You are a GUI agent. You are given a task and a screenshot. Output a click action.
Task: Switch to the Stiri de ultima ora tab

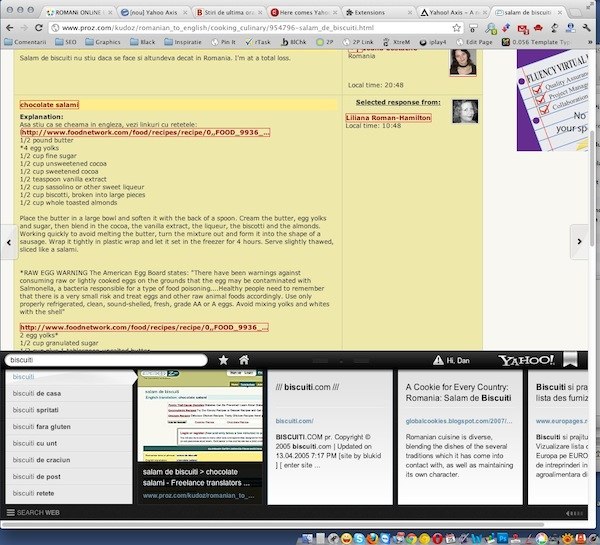click(x=229, y=13)
